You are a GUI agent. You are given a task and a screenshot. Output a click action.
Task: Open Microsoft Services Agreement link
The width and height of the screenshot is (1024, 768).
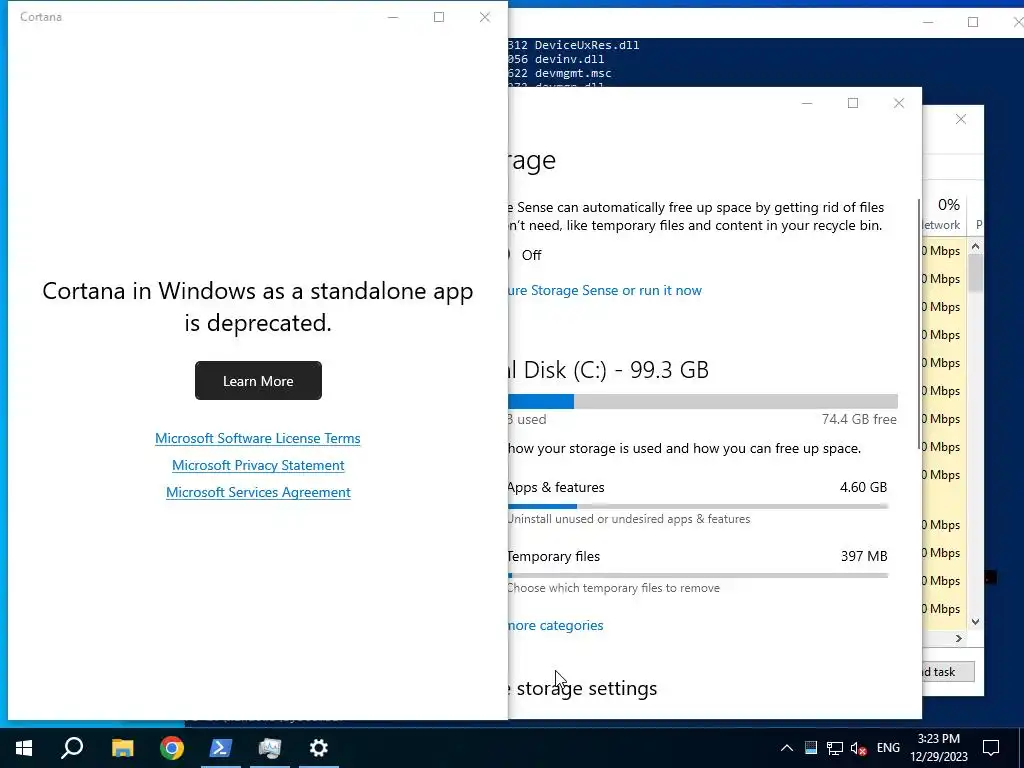pos(258,492)
